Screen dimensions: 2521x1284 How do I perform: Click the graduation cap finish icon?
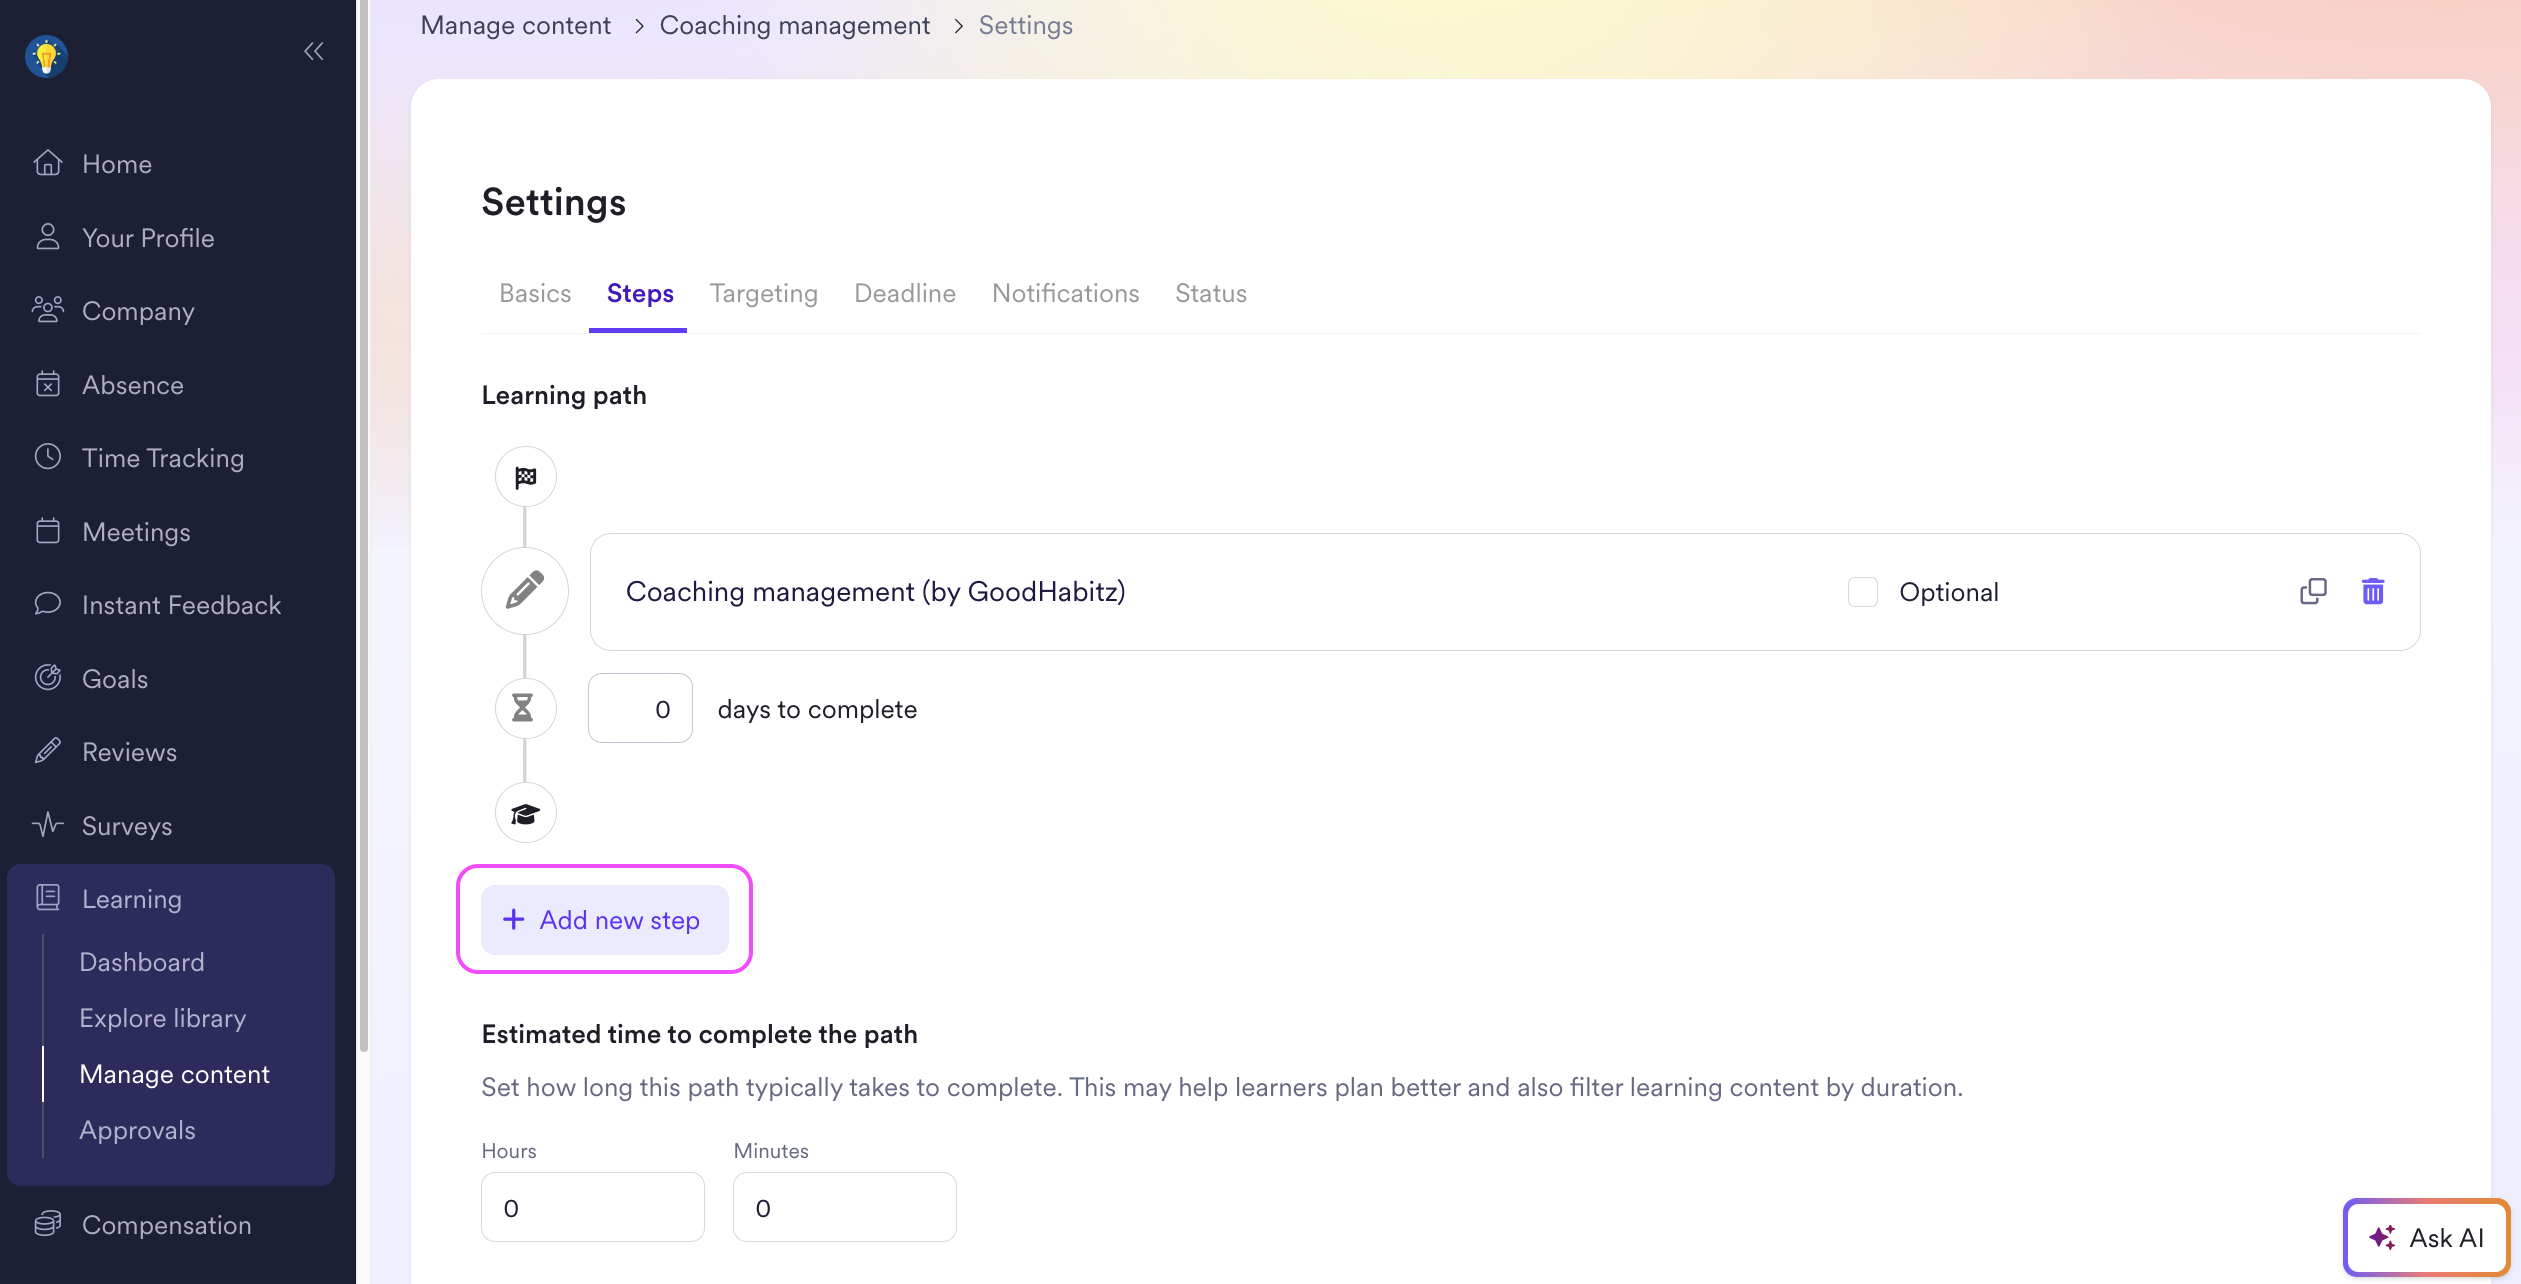coord(525,813)
